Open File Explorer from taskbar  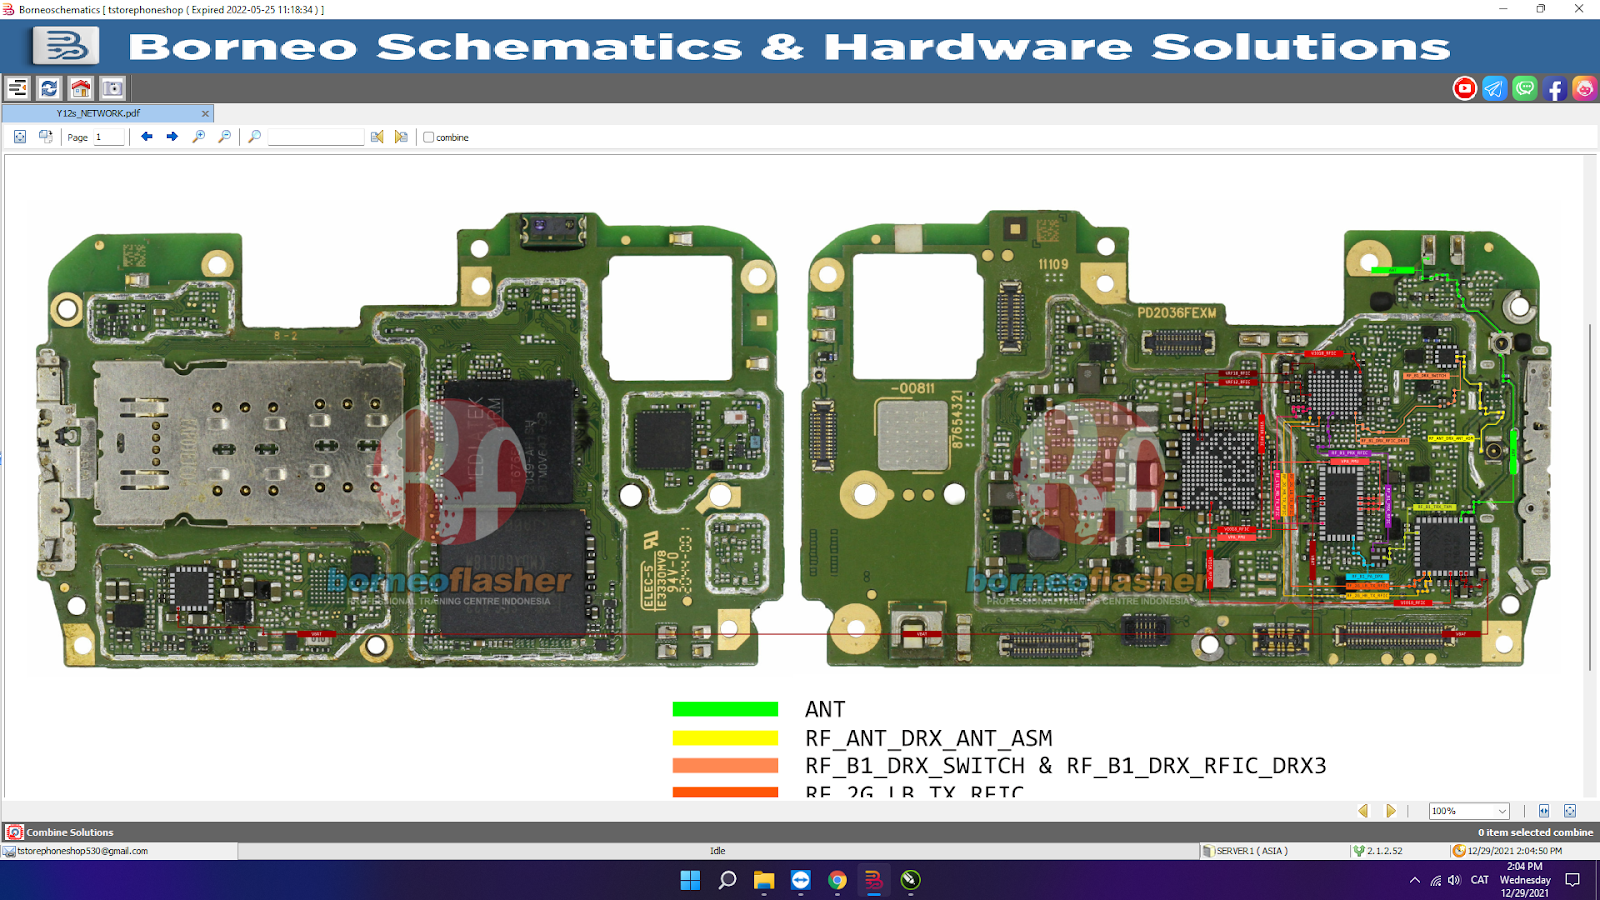point(764,880)
